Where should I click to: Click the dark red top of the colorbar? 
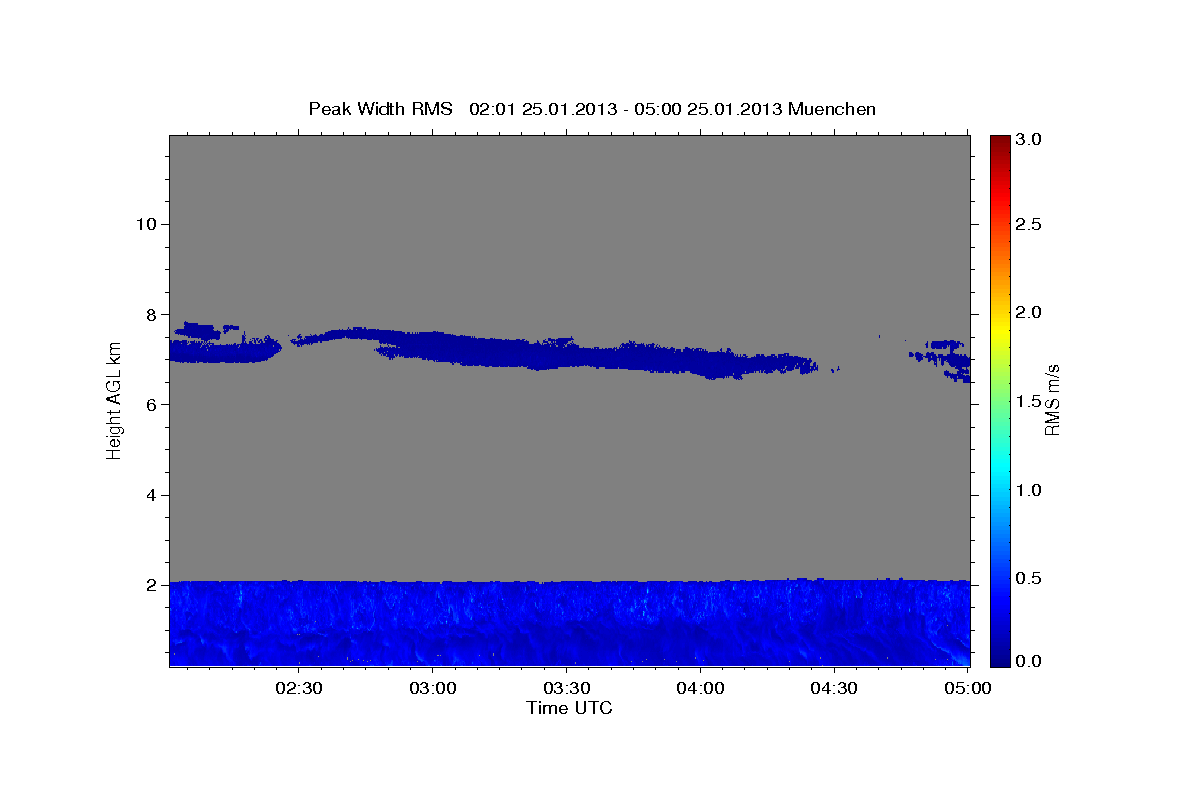tap(998, 140)
